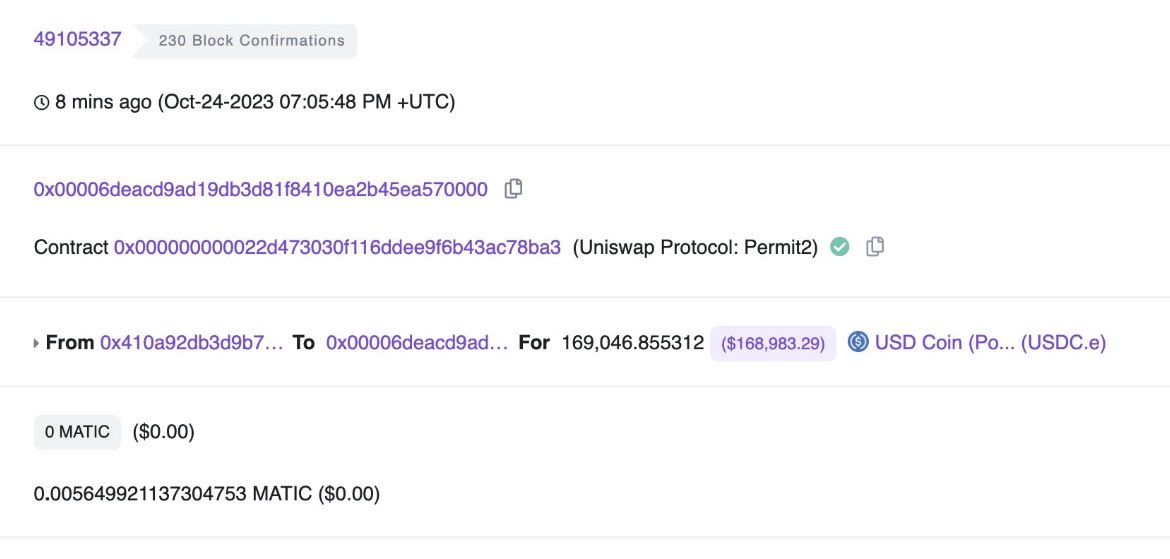Click the transaction fee 0.005649921137304753 MATIC
The width and height of the screenshot is (1170, 559).
coord(173,493)
